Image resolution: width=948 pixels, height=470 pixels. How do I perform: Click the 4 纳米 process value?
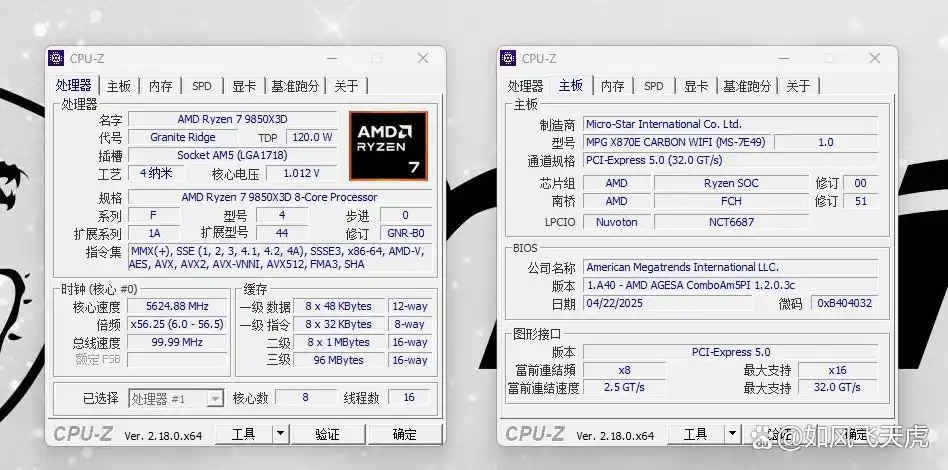pyautogui.click(x=156, y=174)
